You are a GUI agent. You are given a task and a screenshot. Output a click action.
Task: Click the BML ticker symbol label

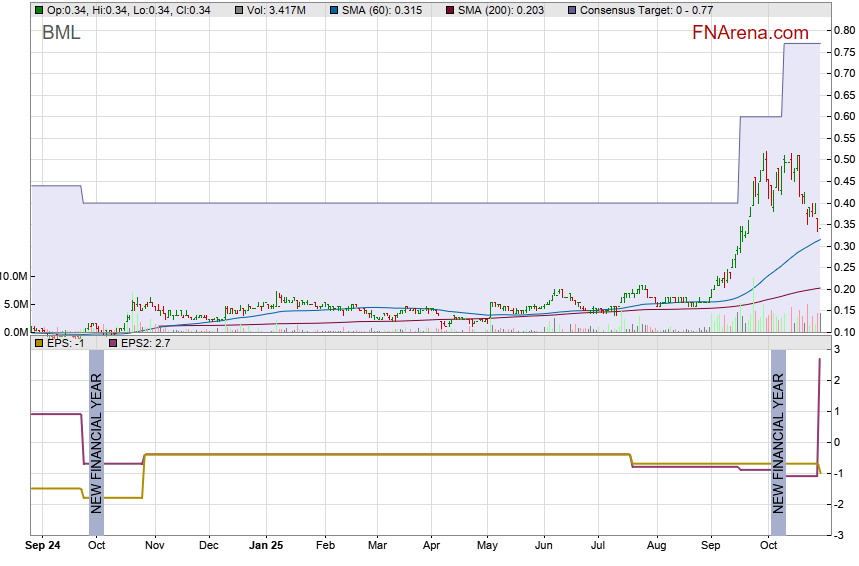click(61, 33)
